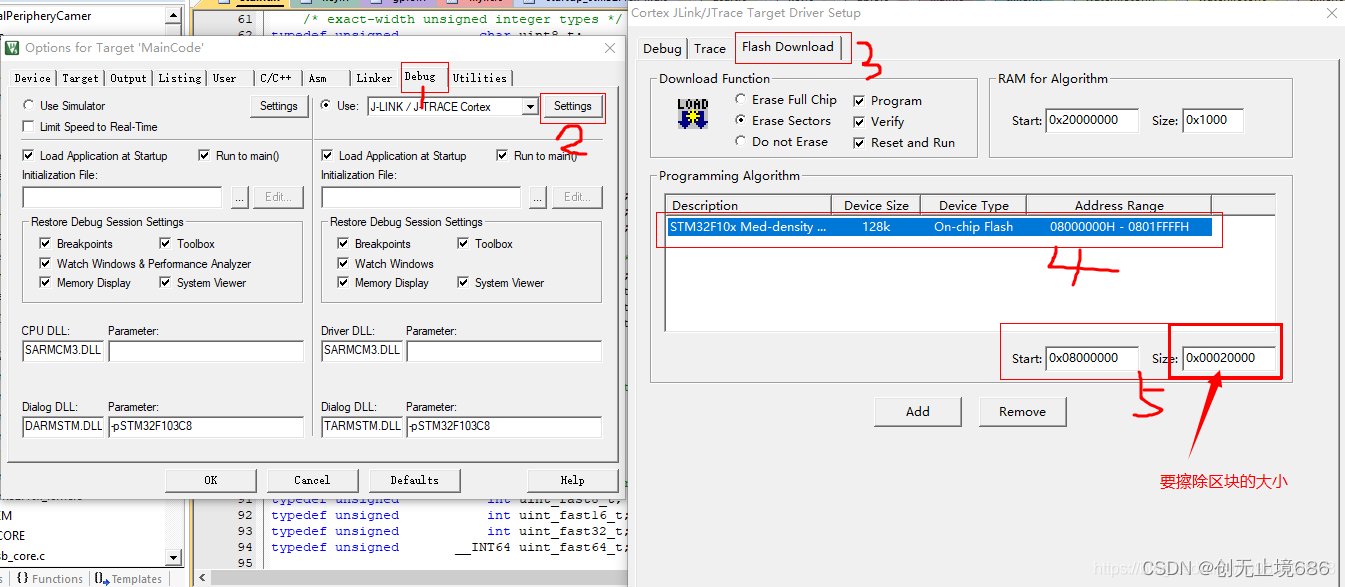Switch to the Target tab

pyautogui.click(x=80, y=77)
